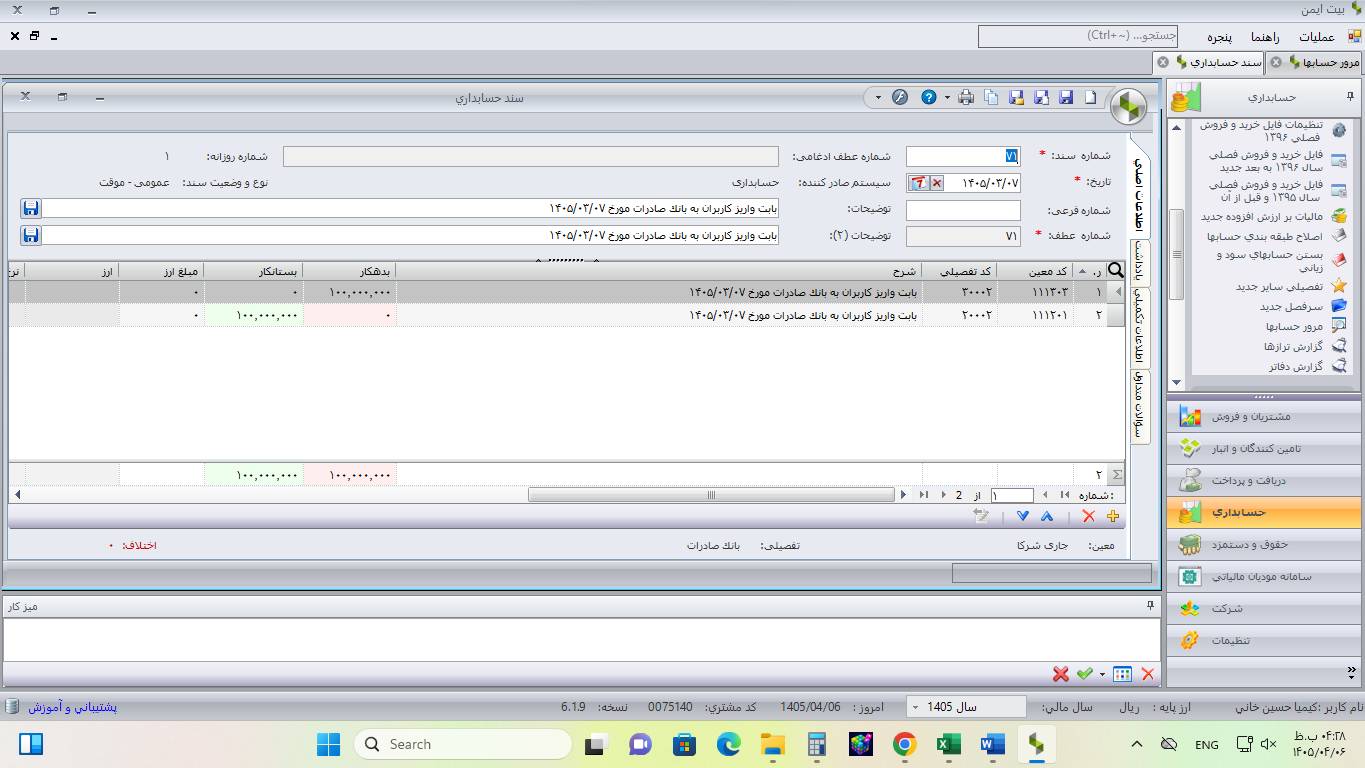Open the date picker calendar icon
This screenshot has height=768, width=1365.
918,183
